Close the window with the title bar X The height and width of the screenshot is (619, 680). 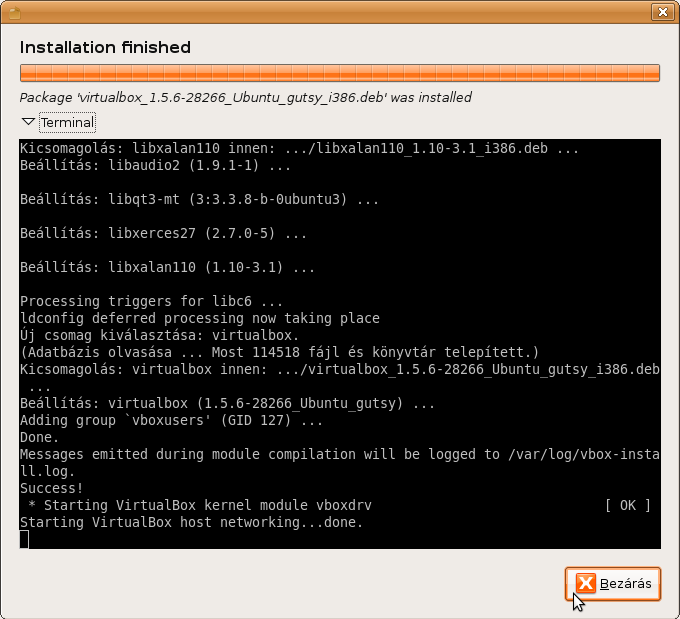click(x=663, y=12)
